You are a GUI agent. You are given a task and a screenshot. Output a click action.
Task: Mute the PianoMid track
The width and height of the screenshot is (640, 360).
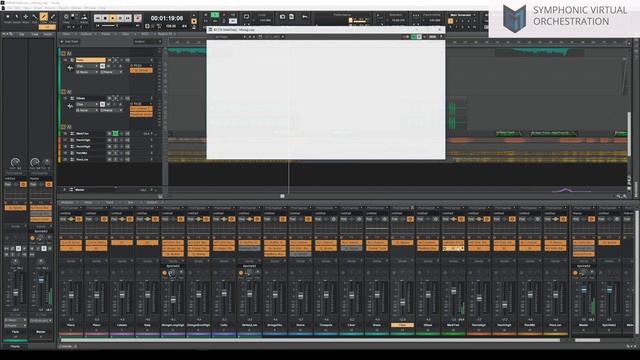point(109,153)
